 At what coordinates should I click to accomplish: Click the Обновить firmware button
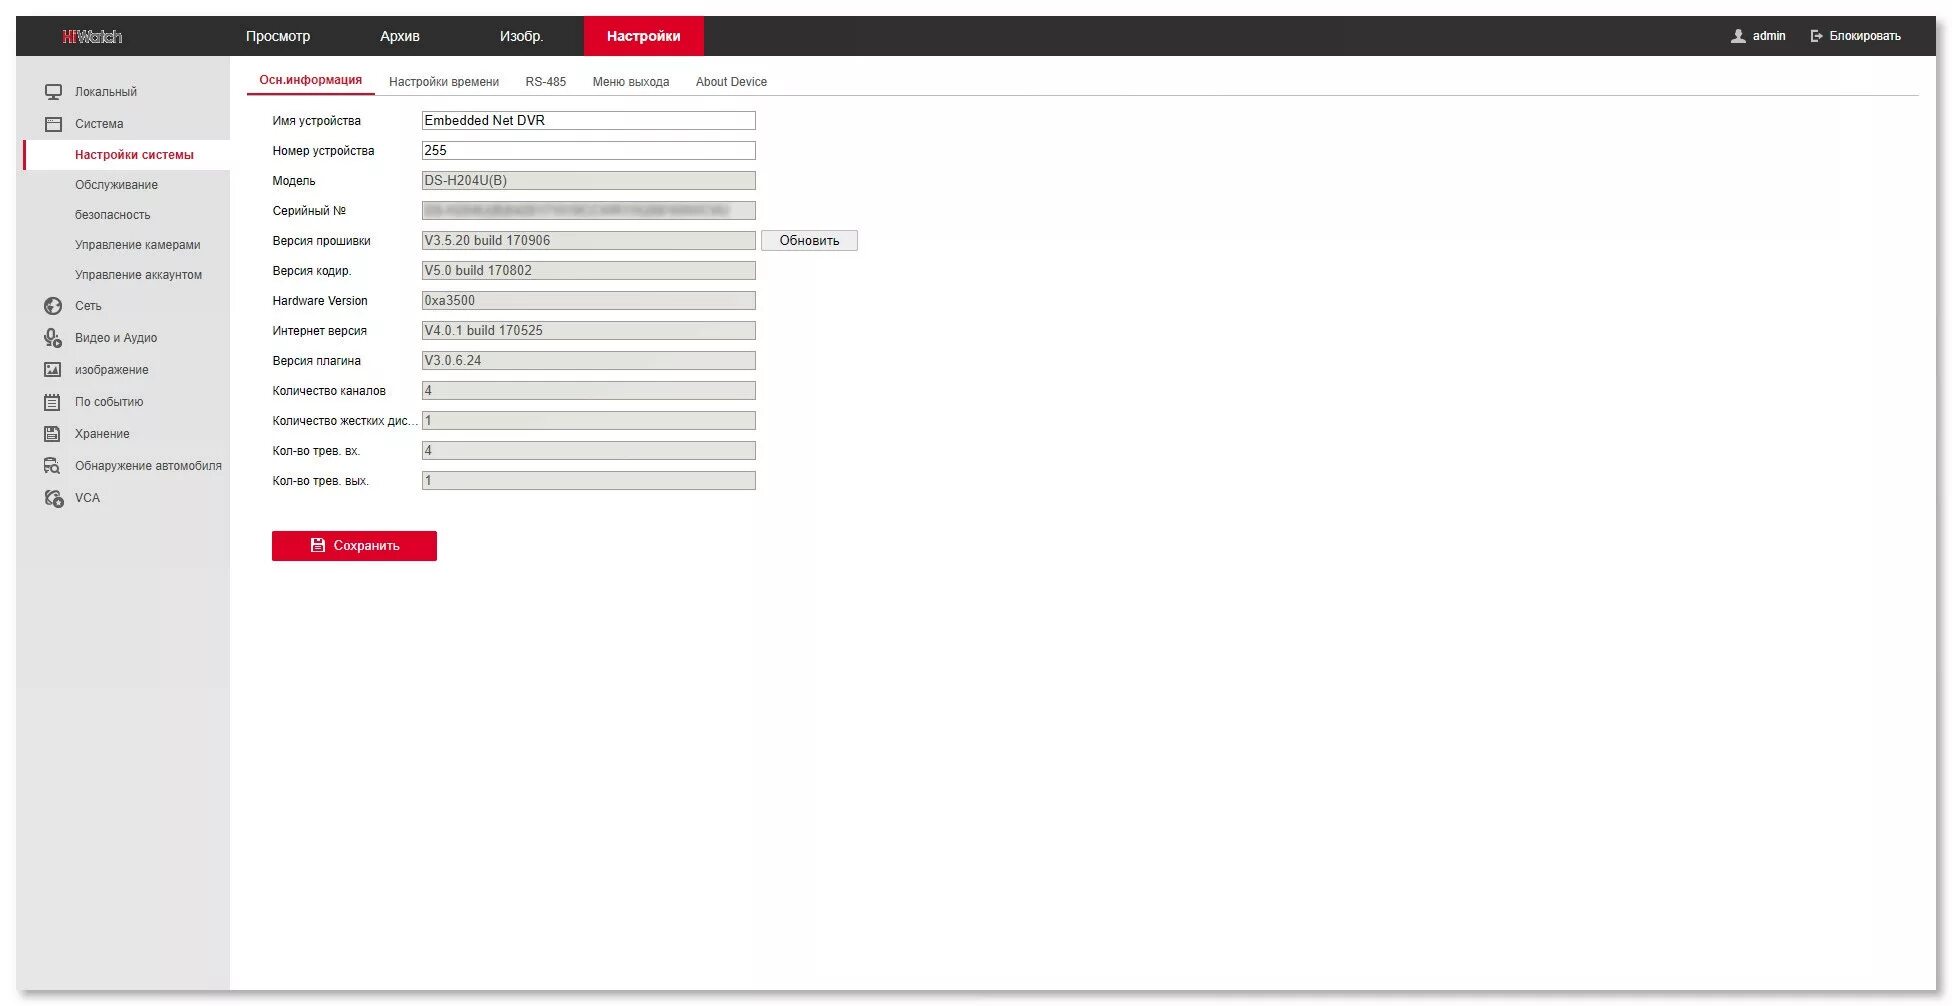pos(809,241)
